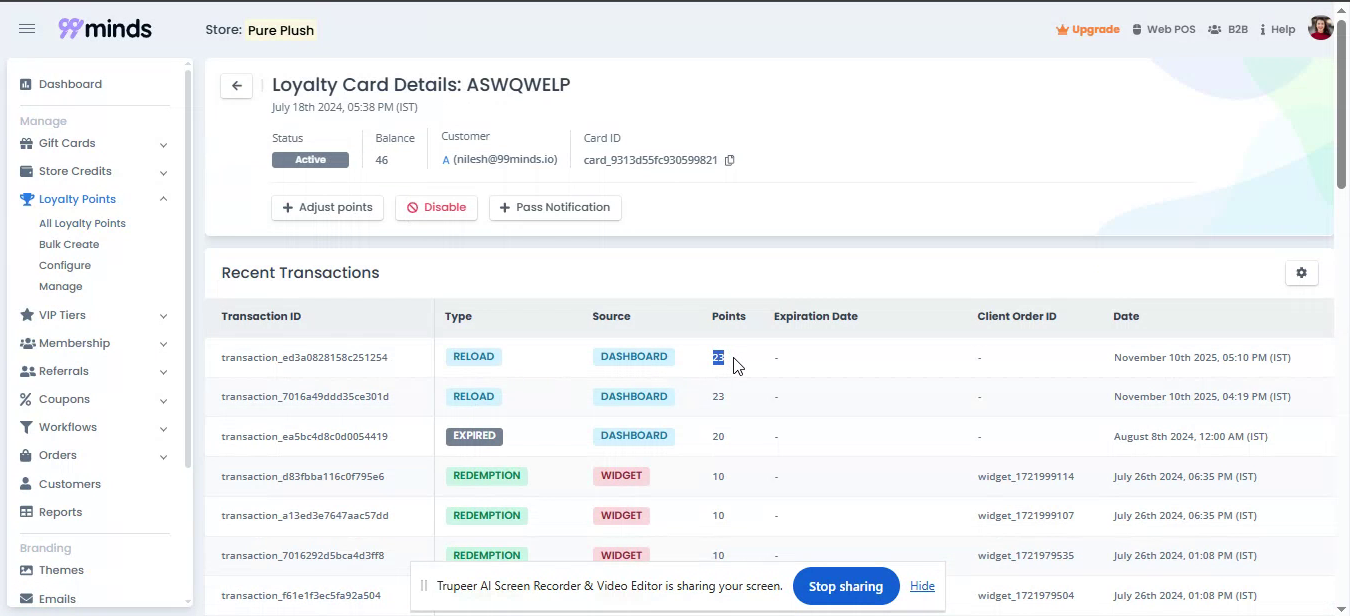Open All Loyalty Points submenu item

[x=82, y=224]
